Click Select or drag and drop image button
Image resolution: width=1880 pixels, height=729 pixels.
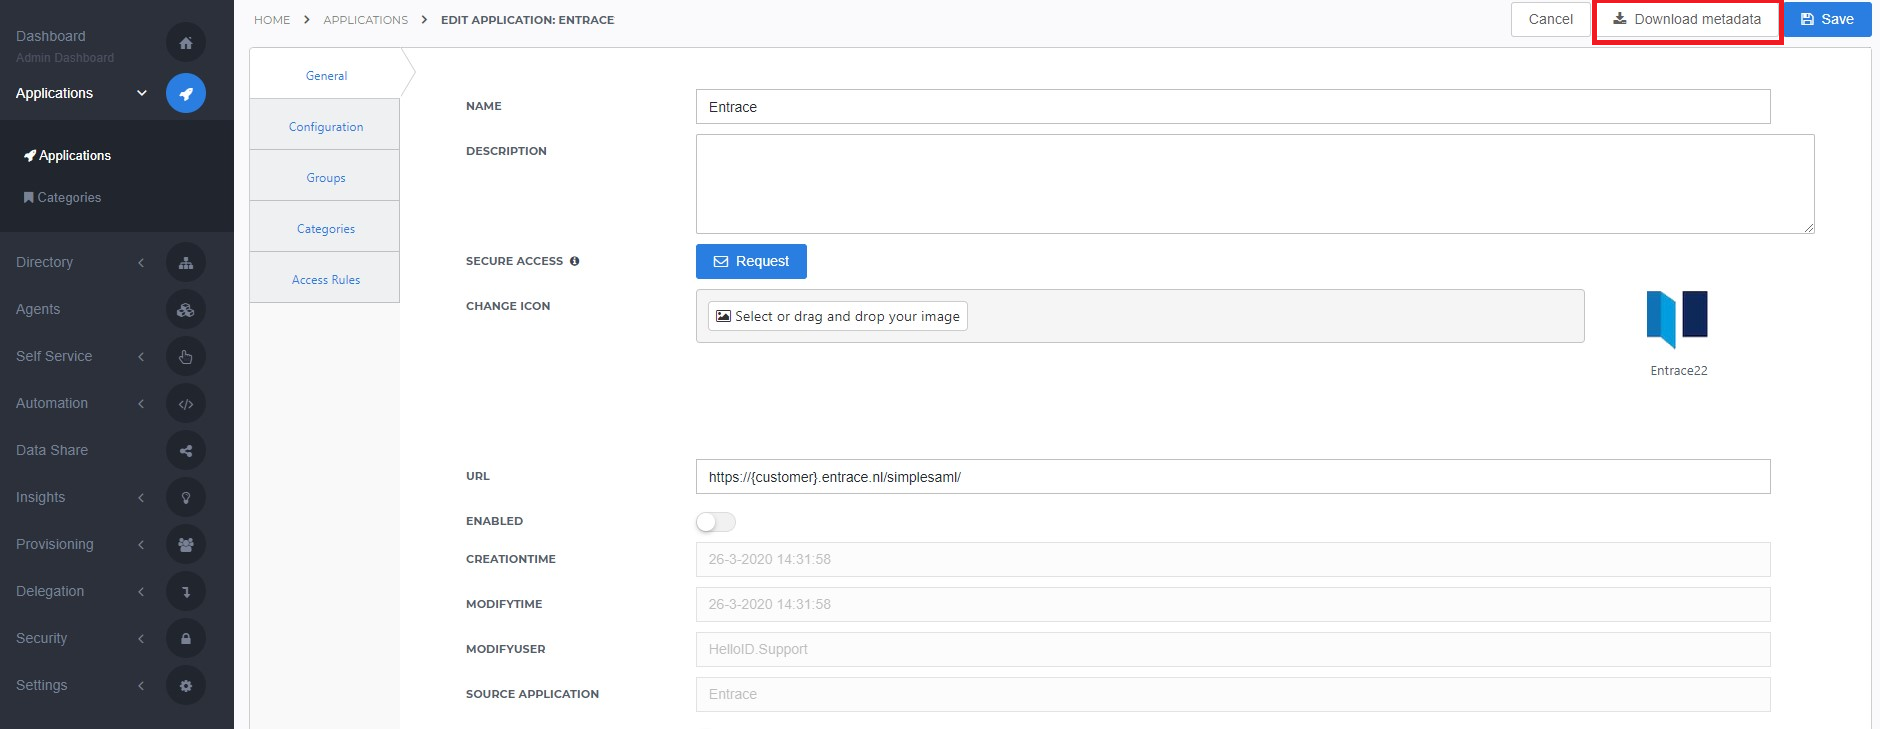[x=837, y=316]
